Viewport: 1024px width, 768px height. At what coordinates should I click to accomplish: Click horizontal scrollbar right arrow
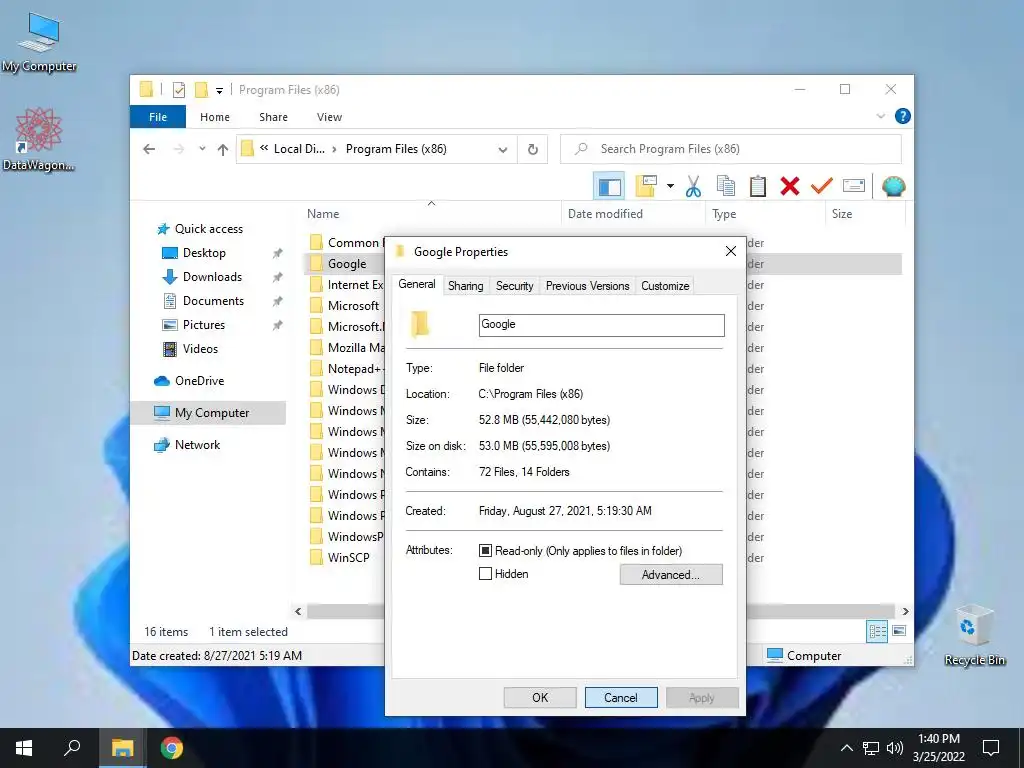905,611
